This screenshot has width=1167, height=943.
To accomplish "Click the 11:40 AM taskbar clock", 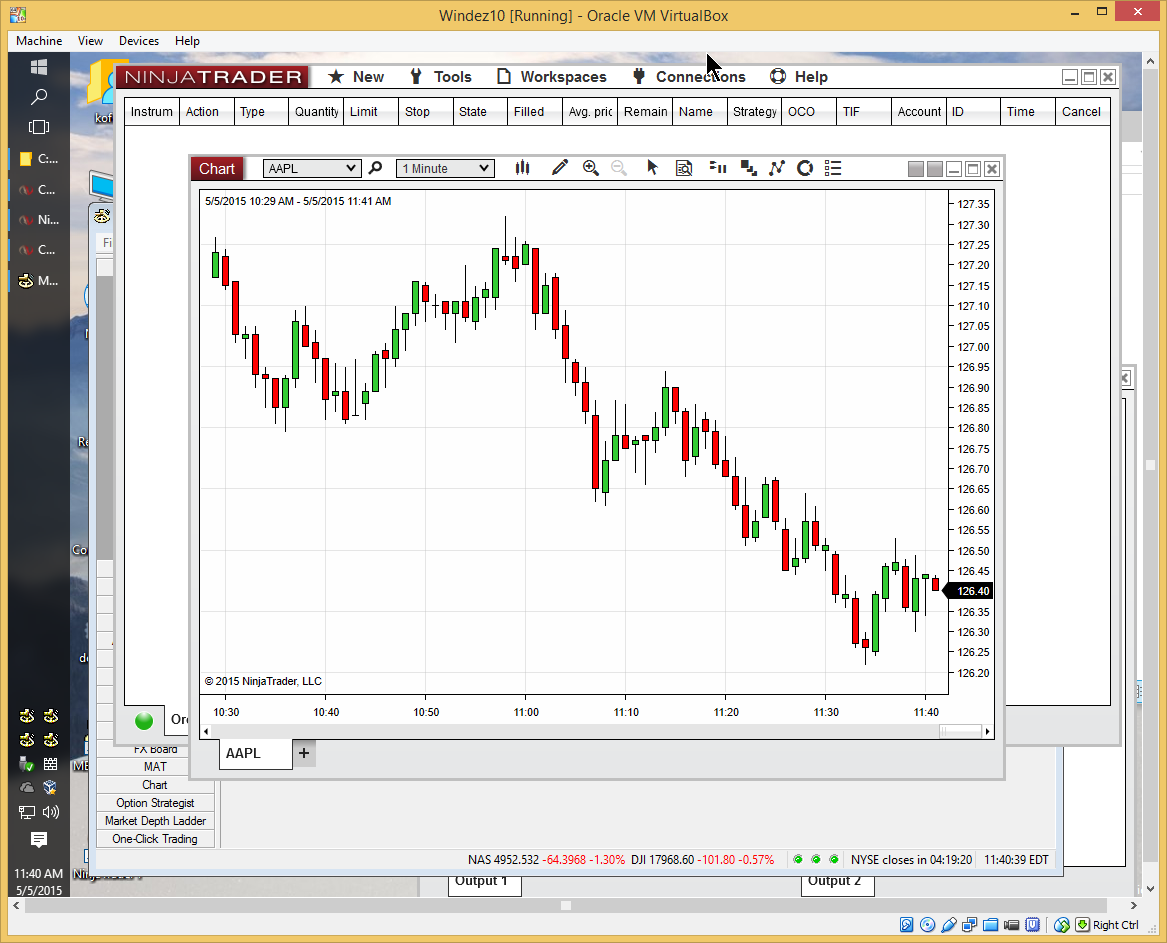I will coord(39,873).
